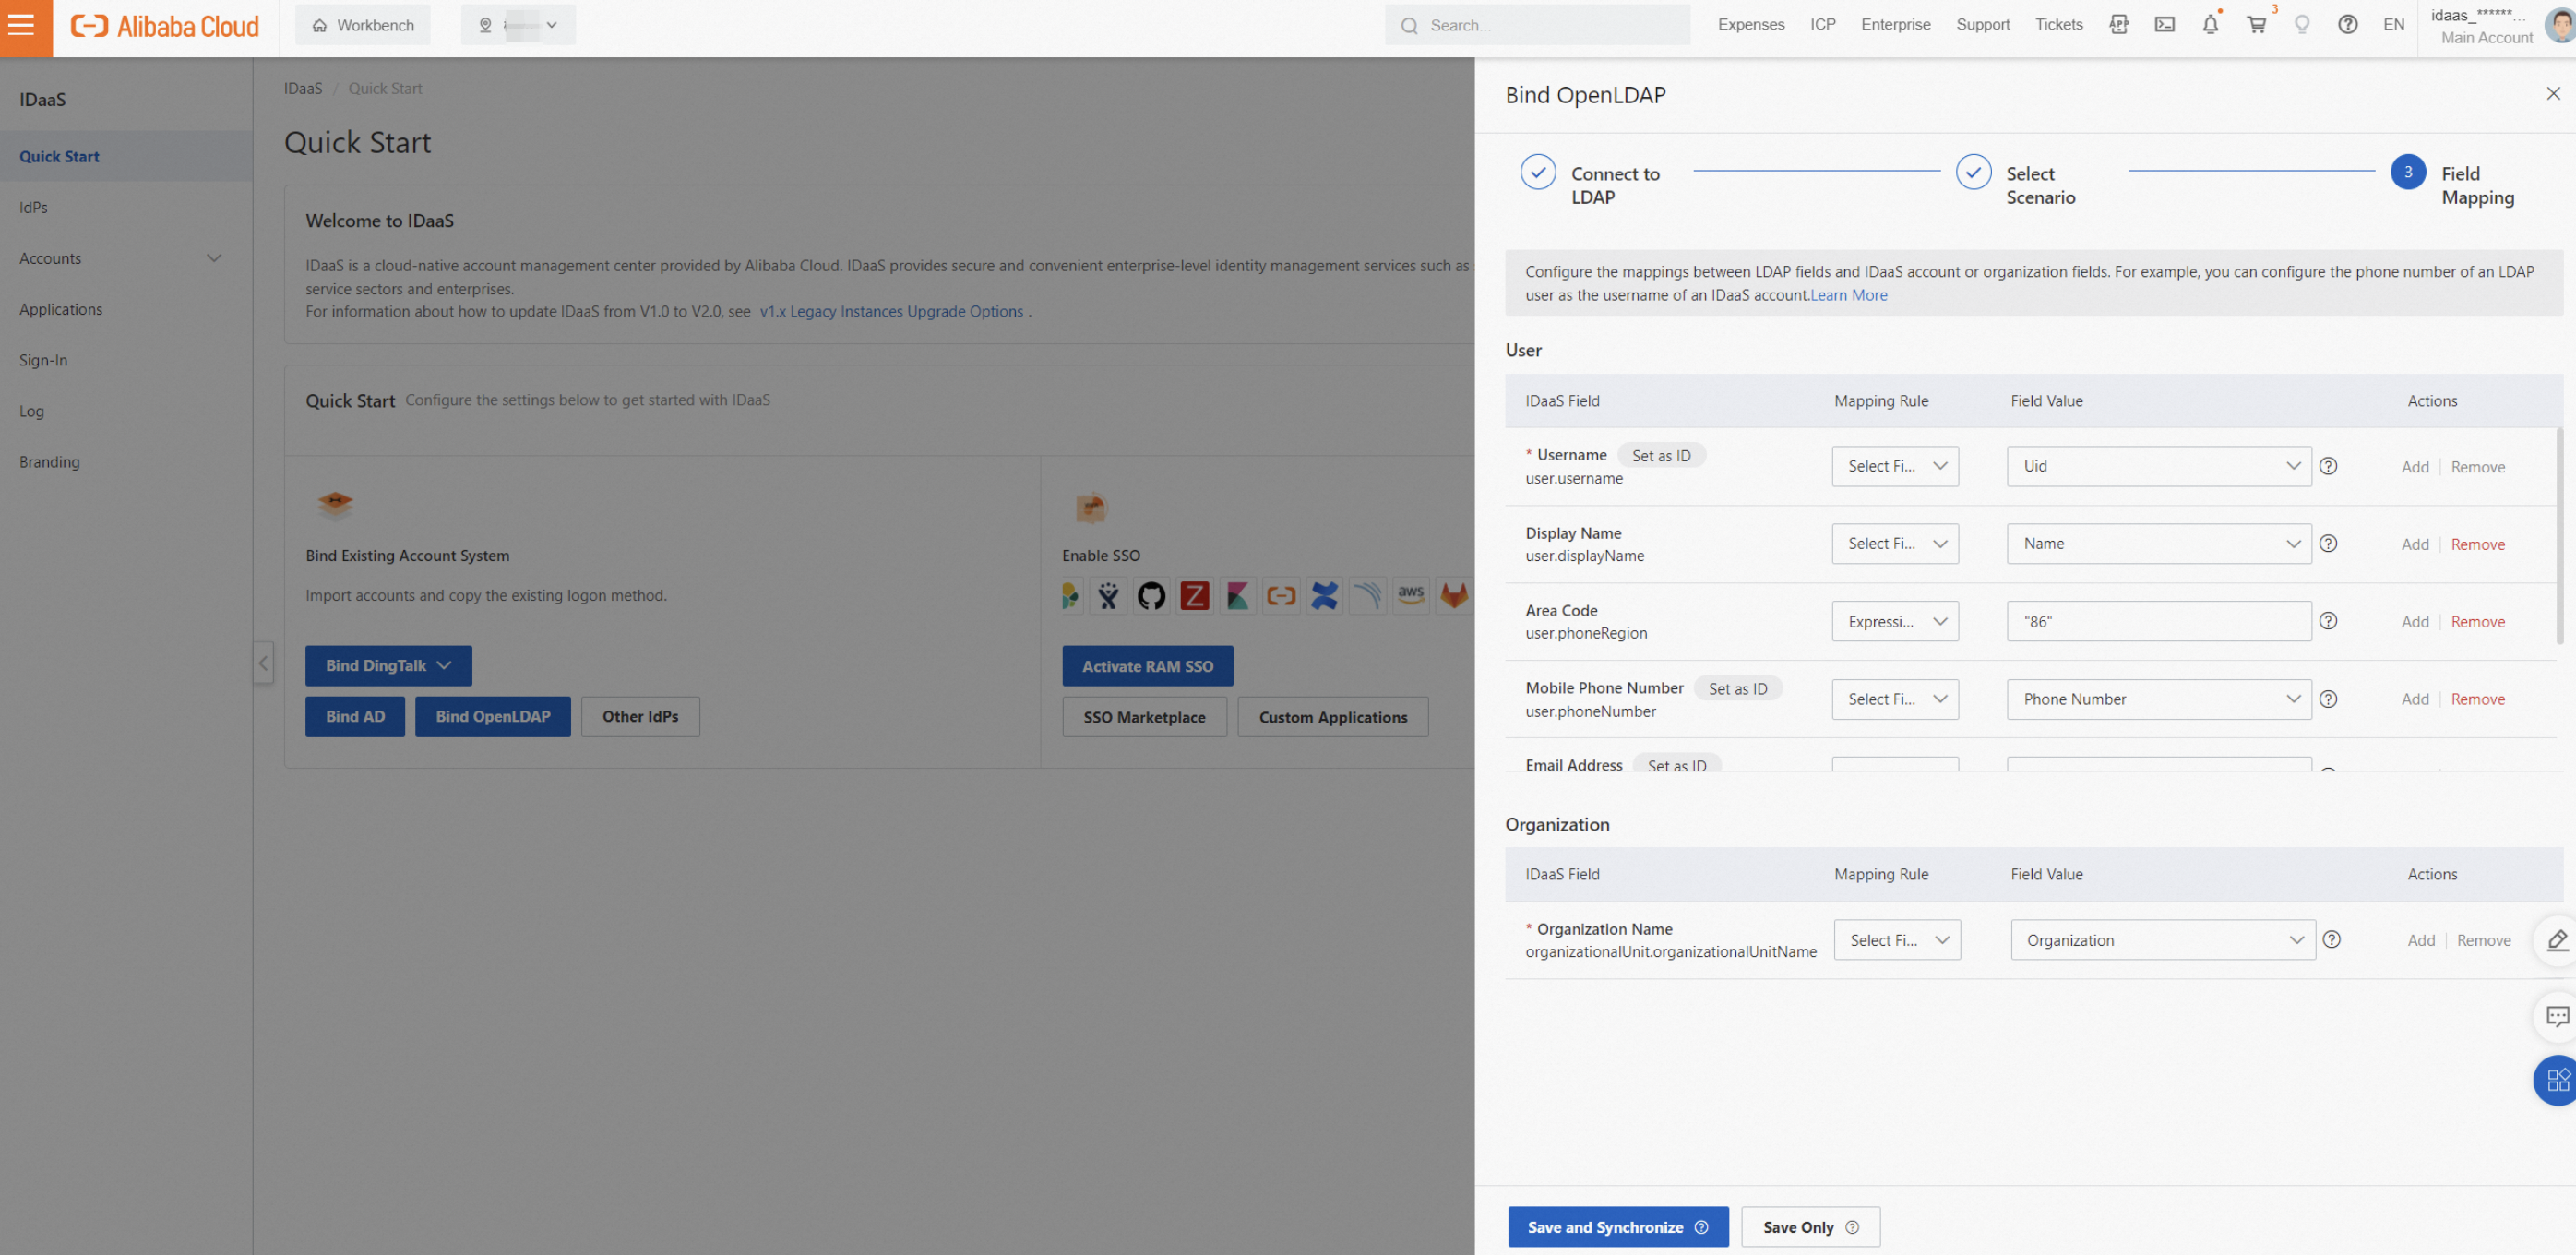2576x1255 pixels.
Task: Click the Area Code "86" input field
Action: click(x=2158, y=622)
